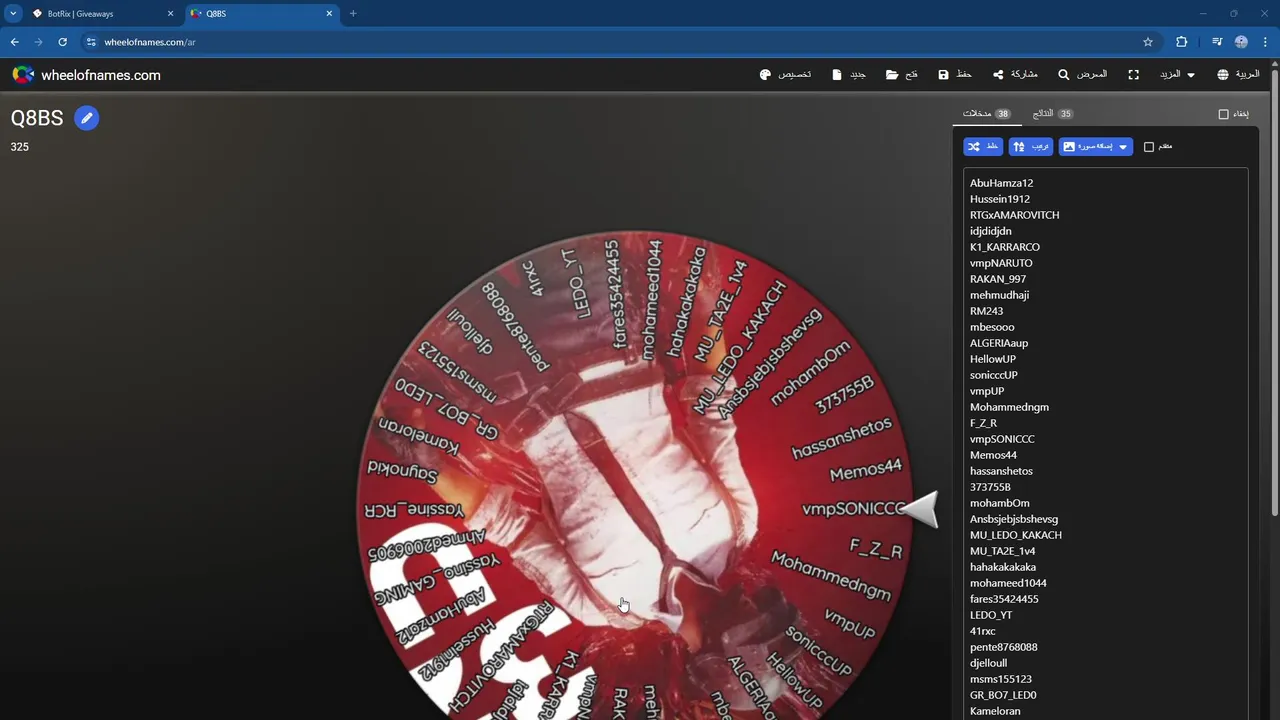The height and width of the screenshot is (720, 1280).
Task: Open the browser tab search dropdown
Action: point(12,14)
